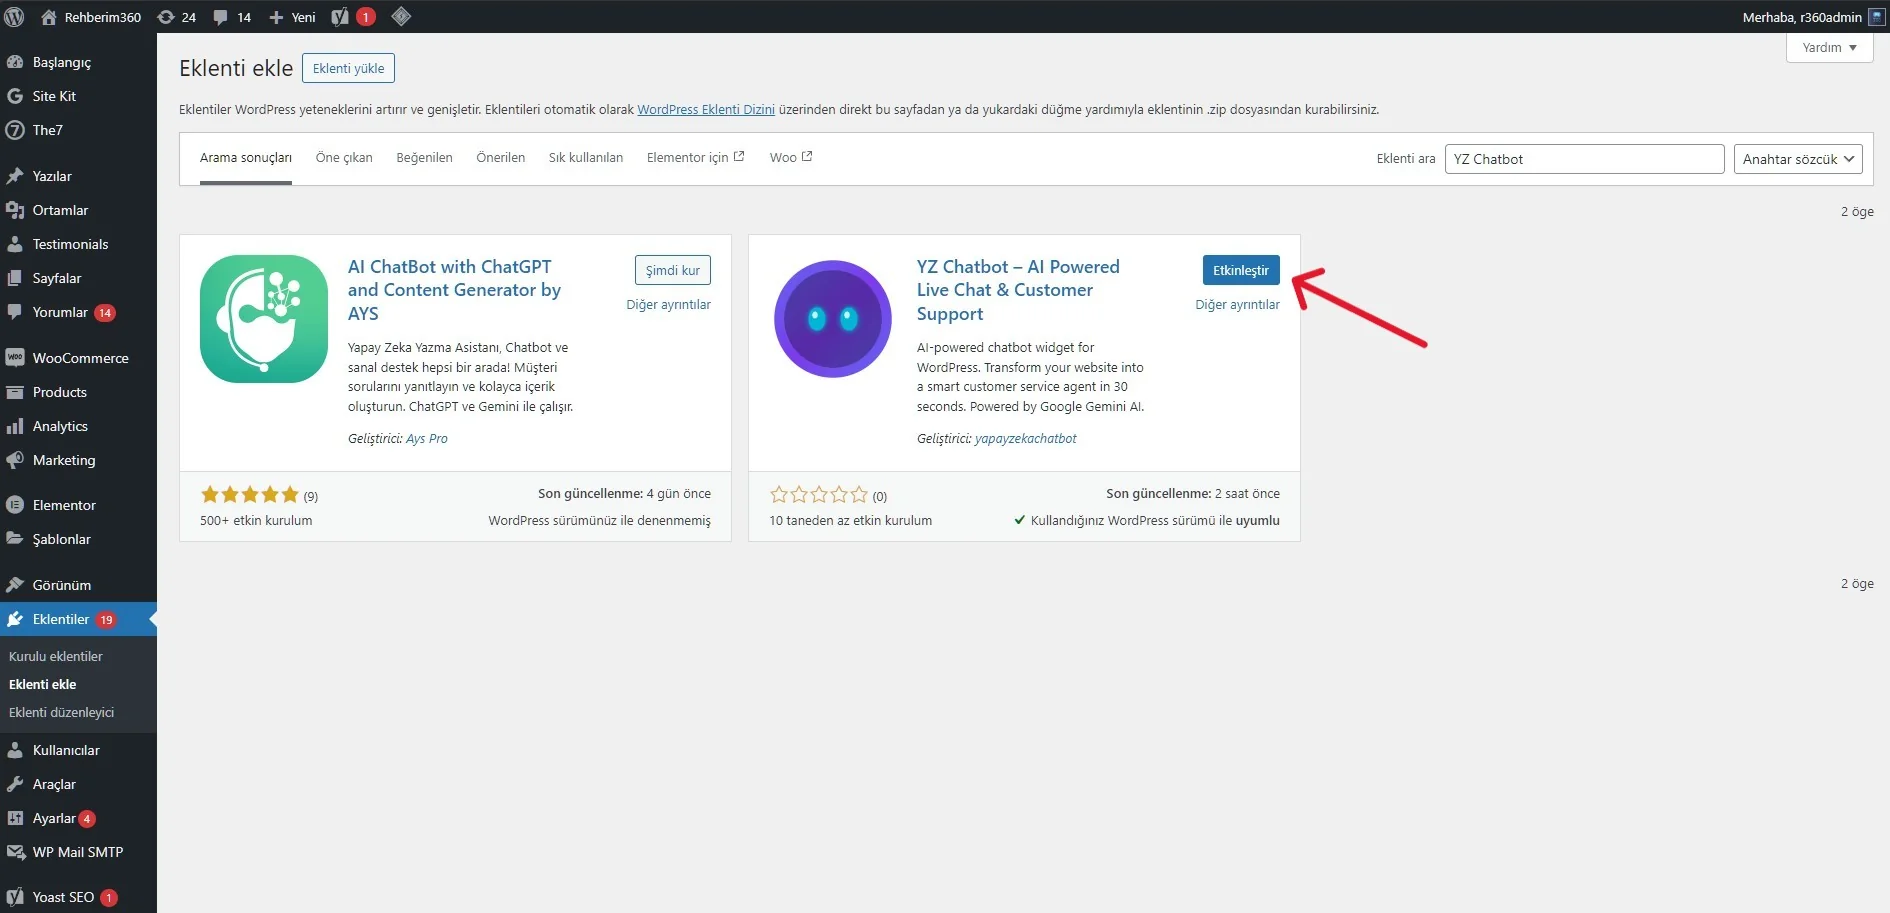Open the WordPress Eklenti Dizini link
Image resolution: width=1890 pixels, height=913 pixels.
[x=705, y=110]
